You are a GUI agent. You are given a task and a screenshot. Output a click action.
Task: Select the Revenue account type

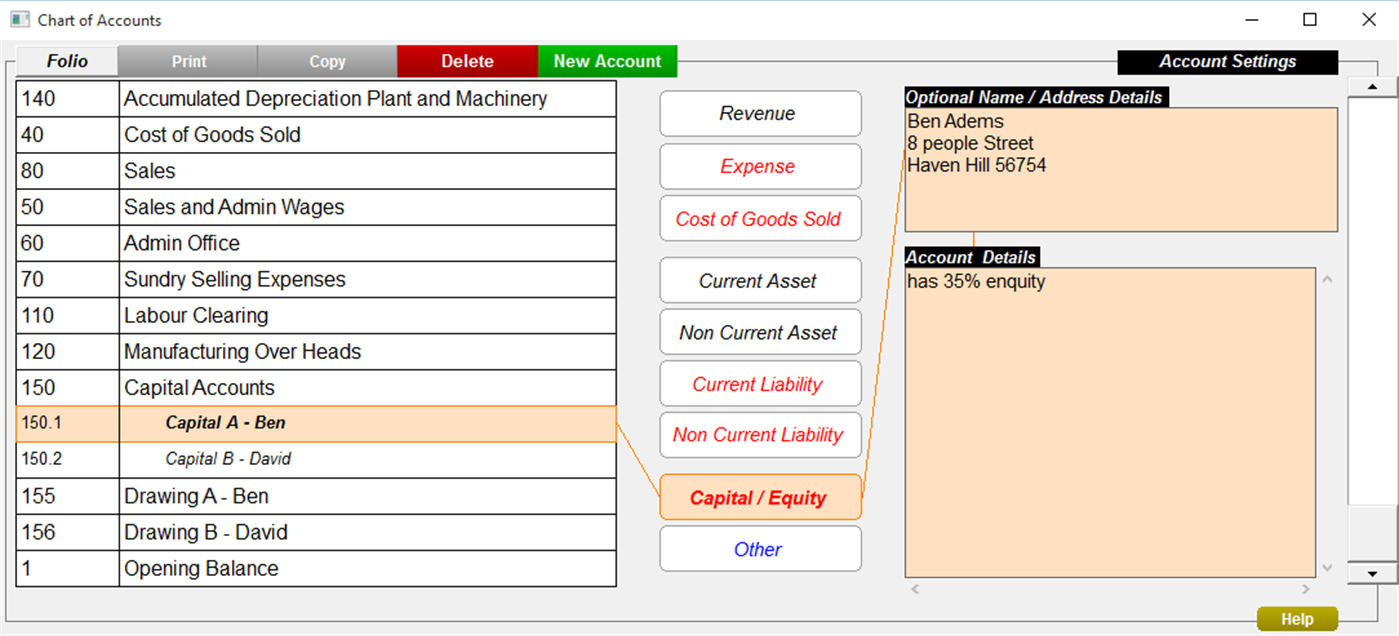pos(760,113)
